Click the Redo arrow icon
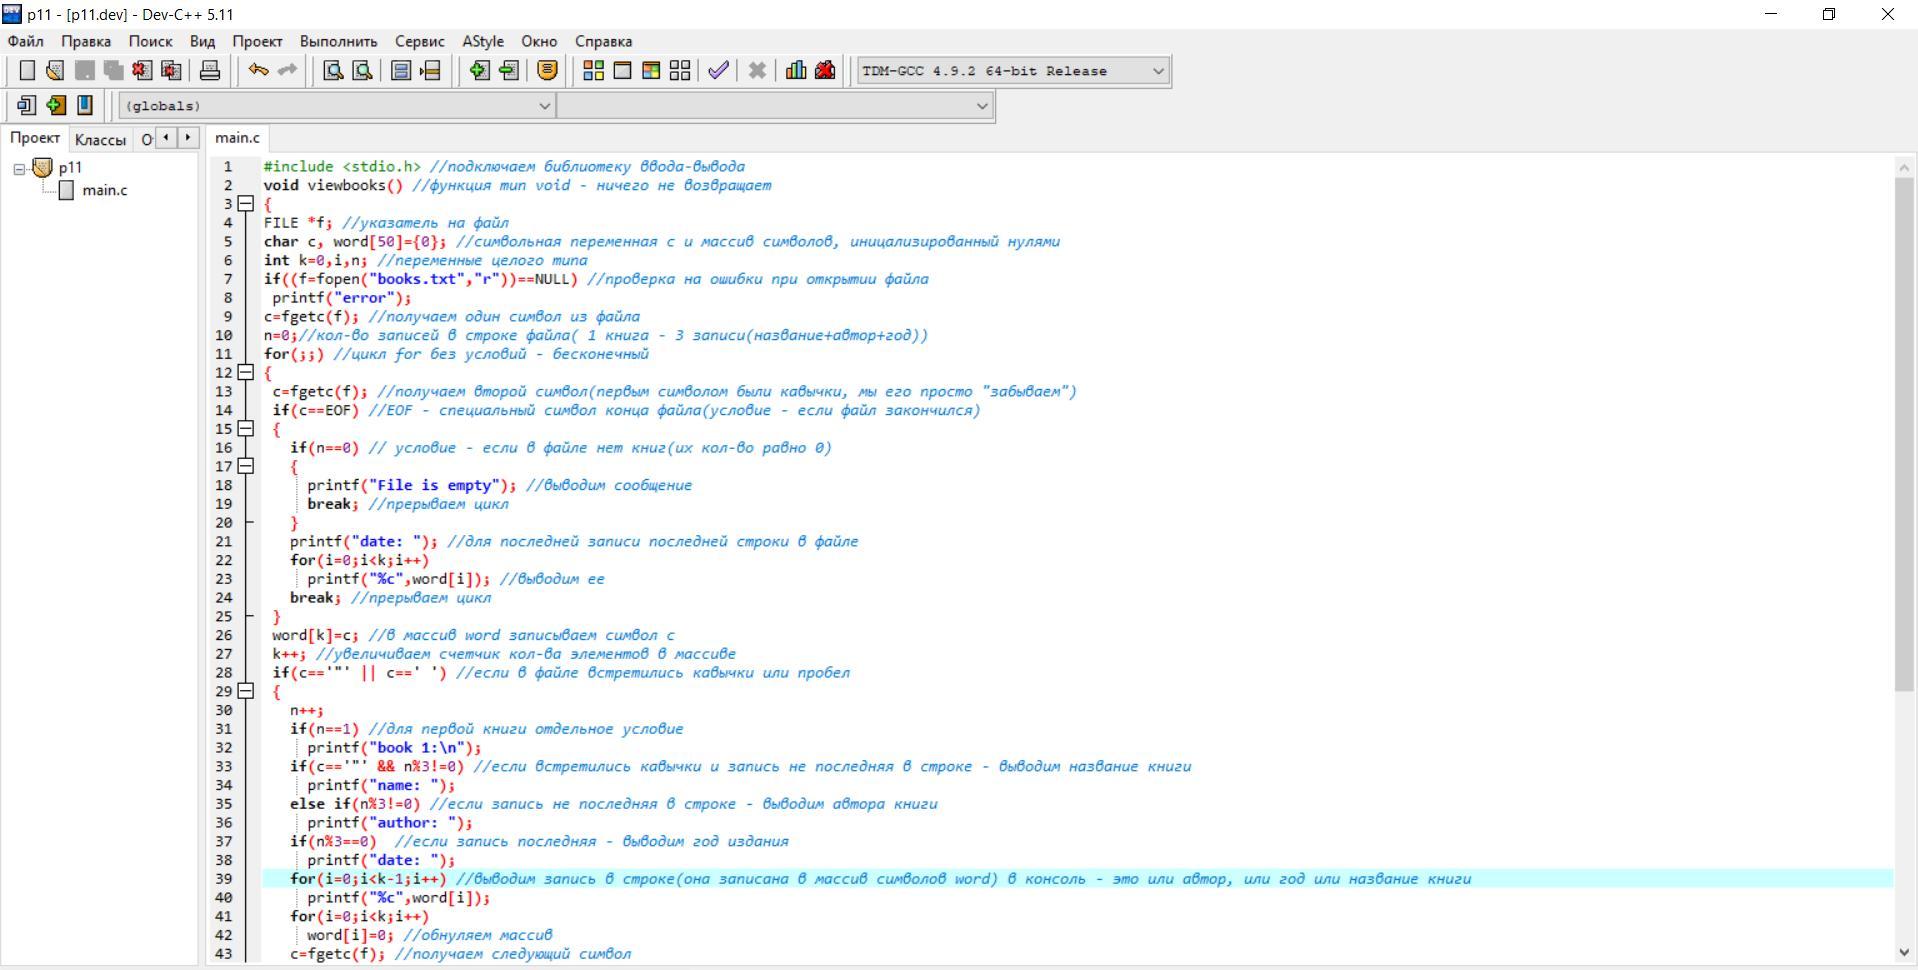Screen dimensions: 1918x970 pos(287,70)
